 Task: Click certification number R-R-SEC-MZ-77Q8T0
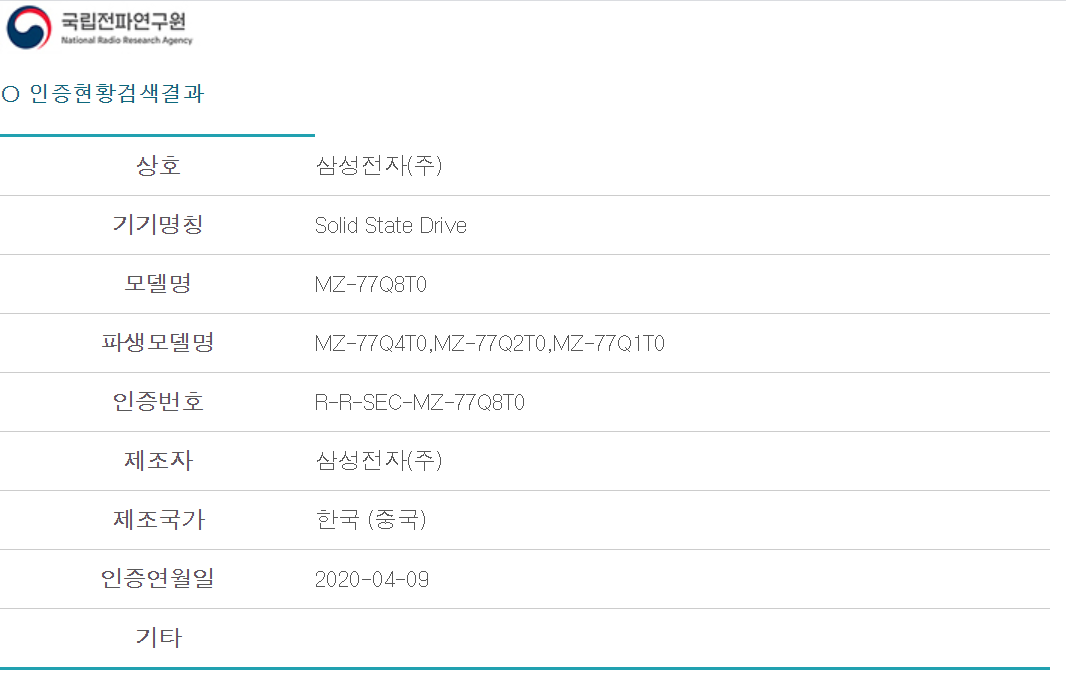(x=419, y=403)
